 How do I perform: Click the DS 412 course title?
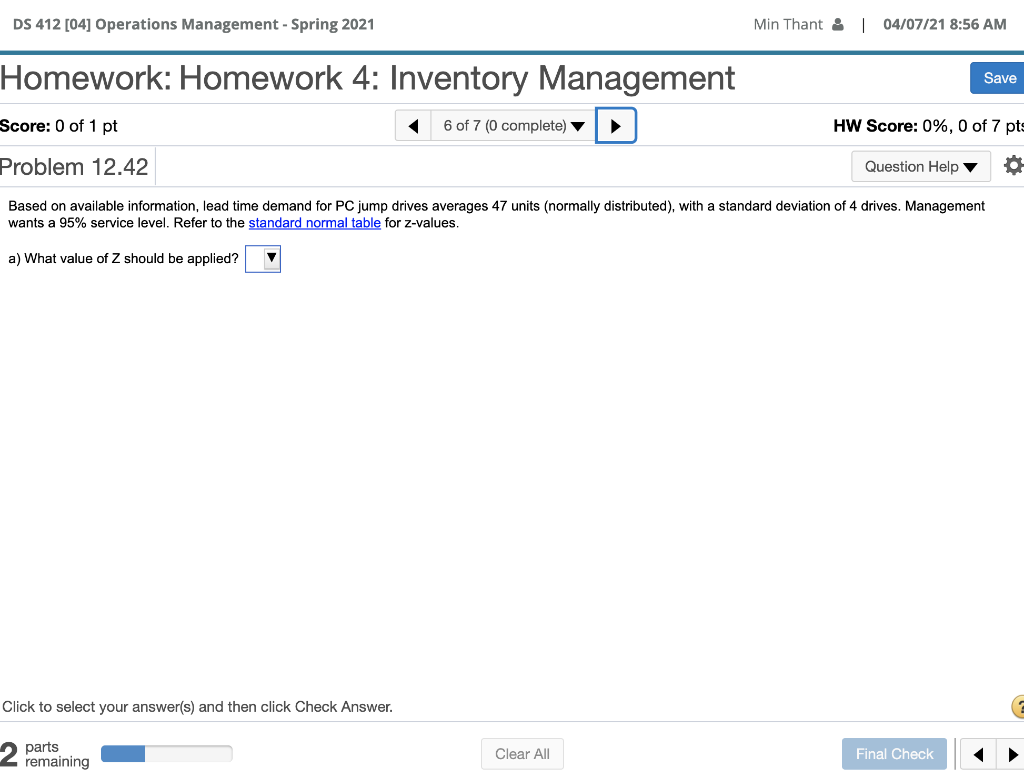(194, 24)
